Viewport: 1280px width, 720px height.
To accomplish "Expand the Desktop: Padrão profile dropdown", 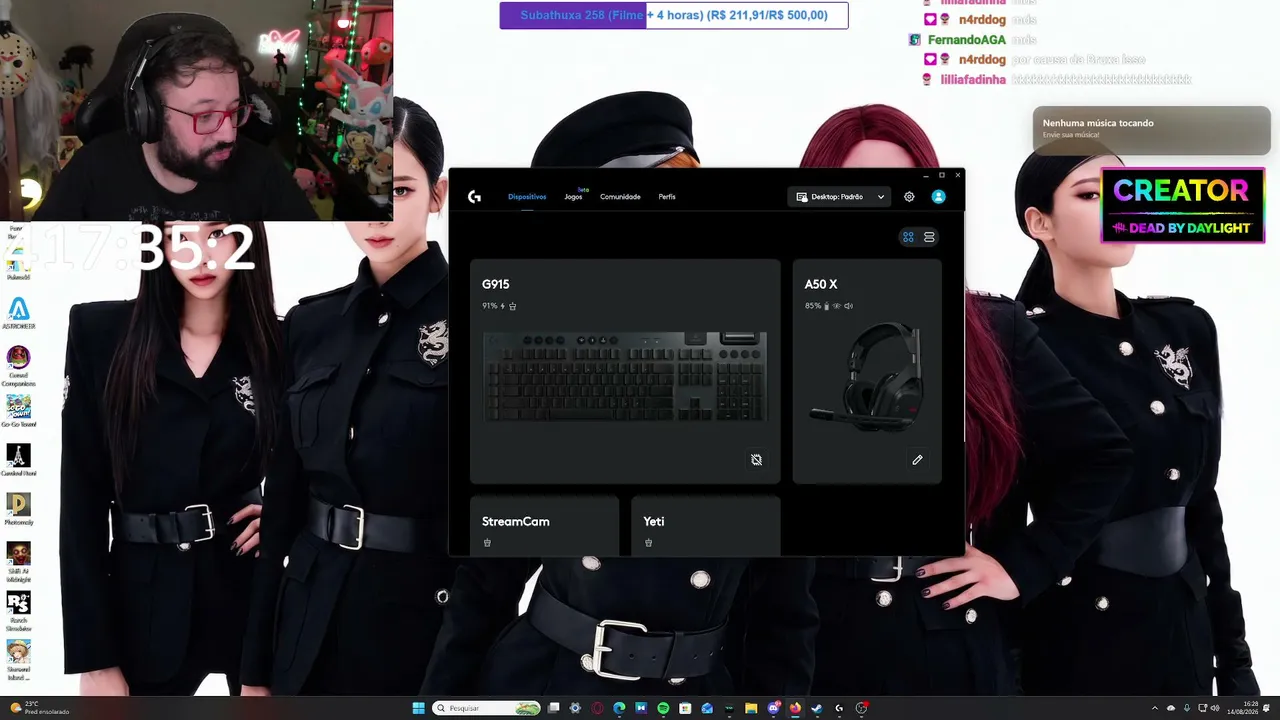I will 840,197.
